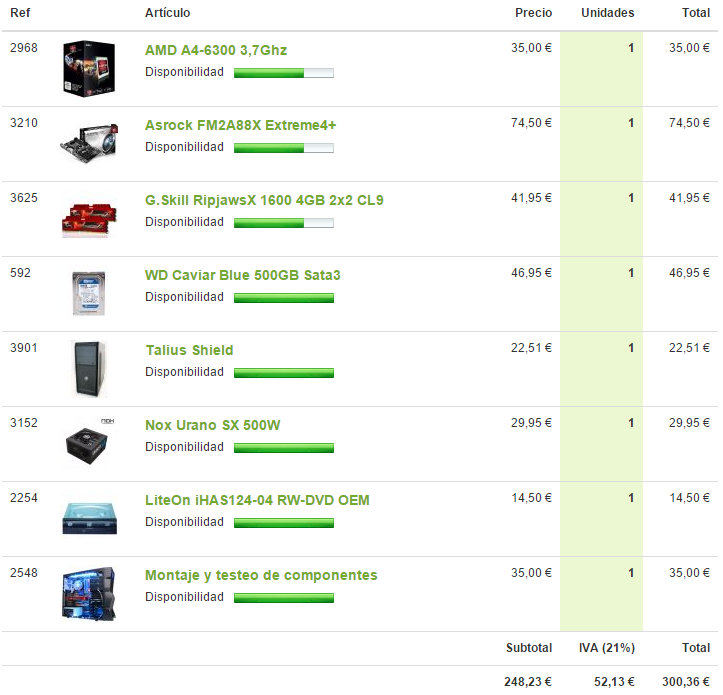Click the units value for WD Caviar Blue
This screenshot has height=695, width=723.
631,273
